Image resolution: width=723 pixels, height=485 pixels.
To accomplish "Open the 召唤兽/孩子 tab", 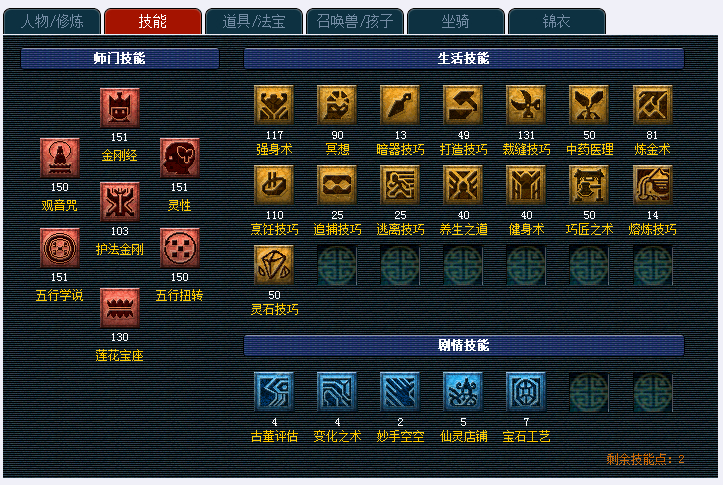I will pos(355,21).
